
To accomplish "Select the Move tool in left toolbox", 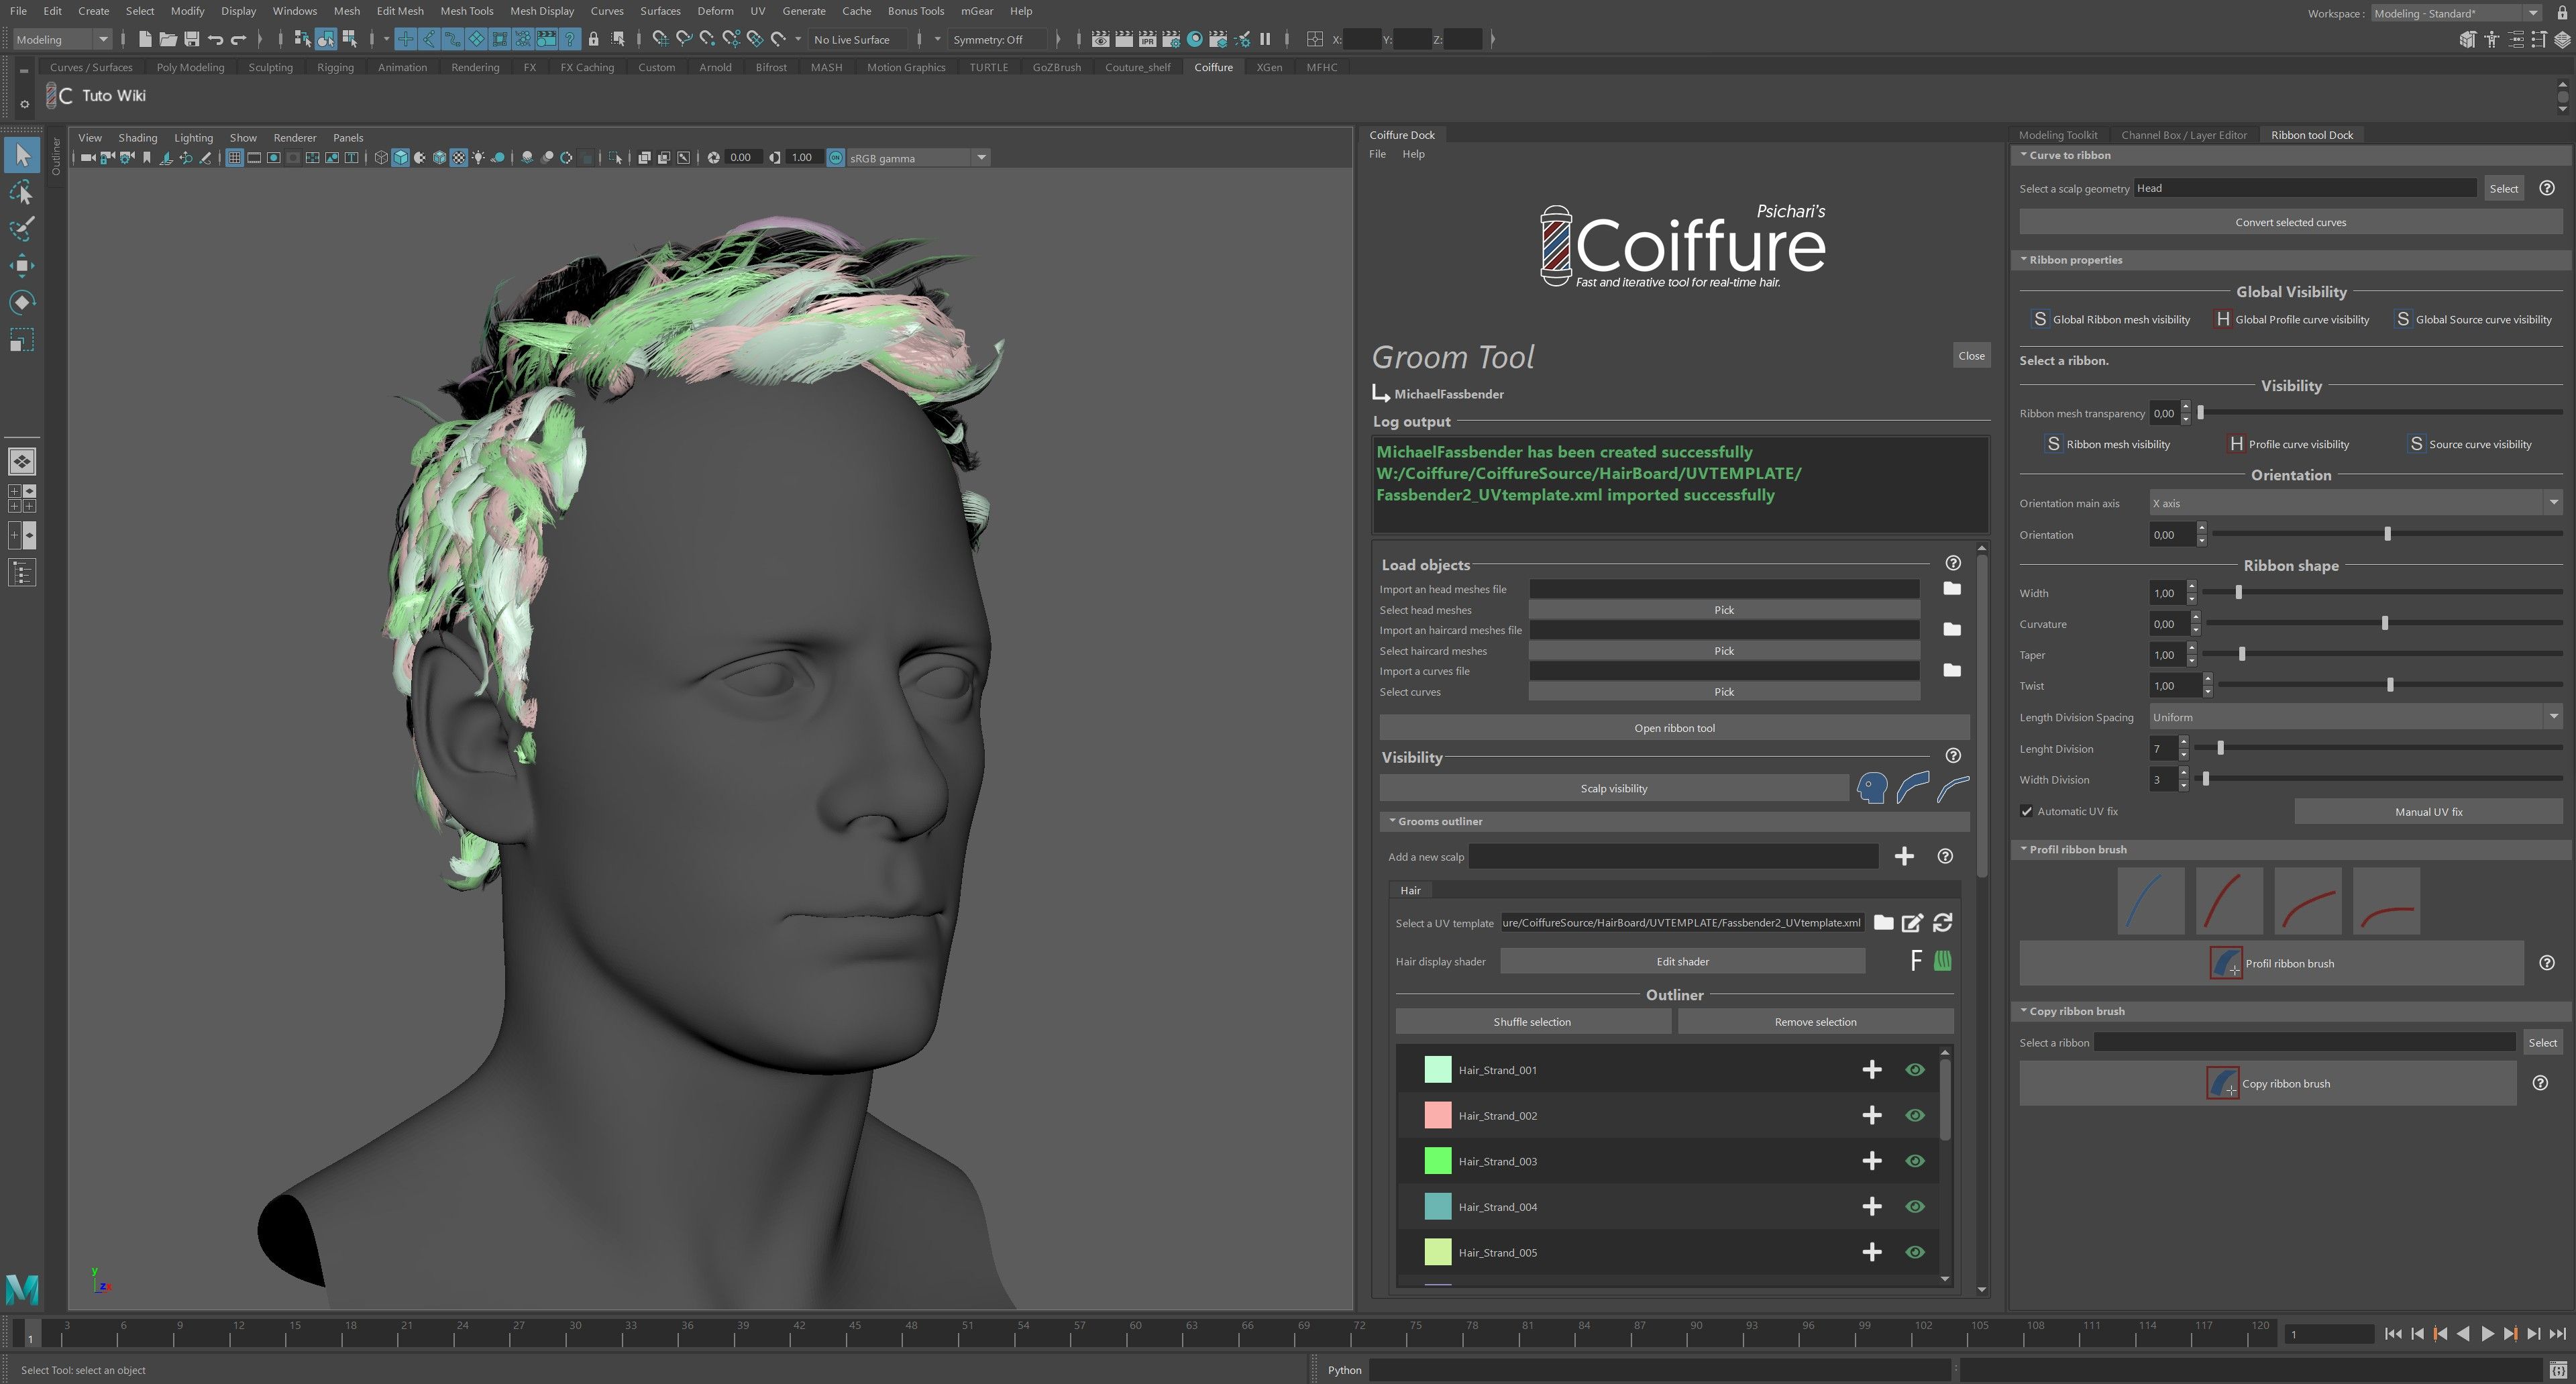I will pyautogui.click(x=22, y=265).
